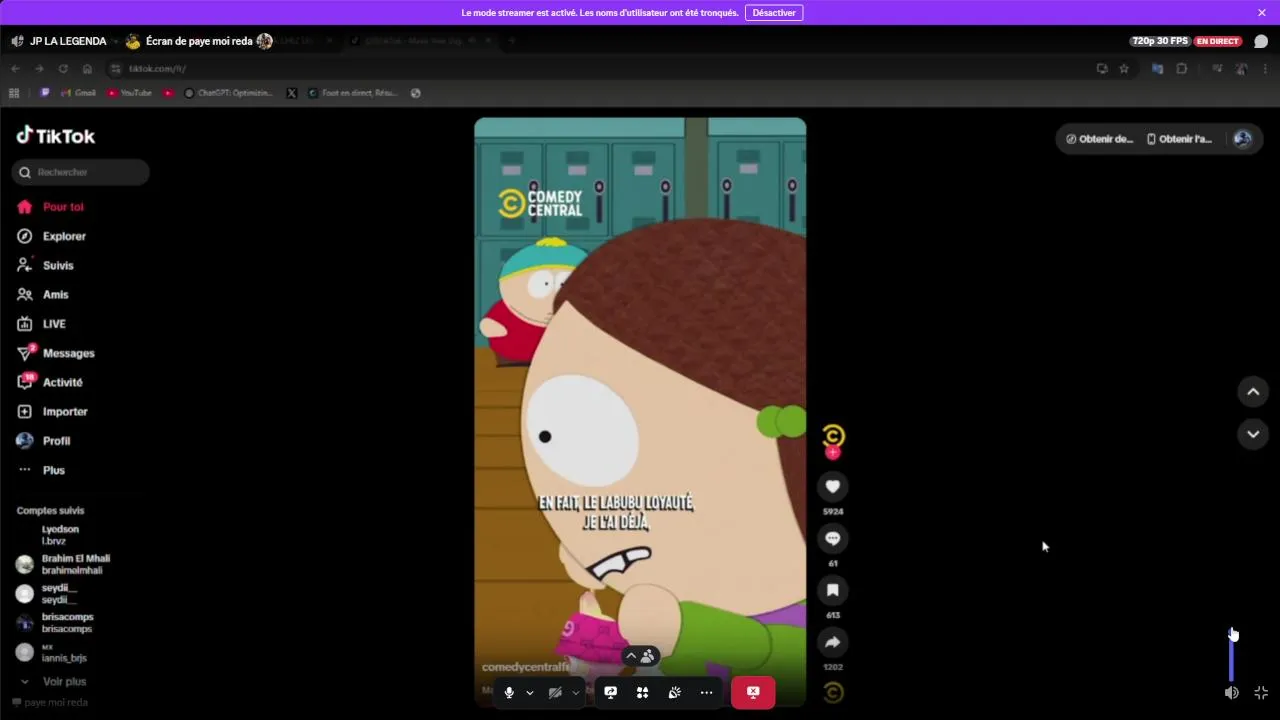1280x720 pixels.
Task: Go to the next video with down arrow
Action: [1253, 434]
